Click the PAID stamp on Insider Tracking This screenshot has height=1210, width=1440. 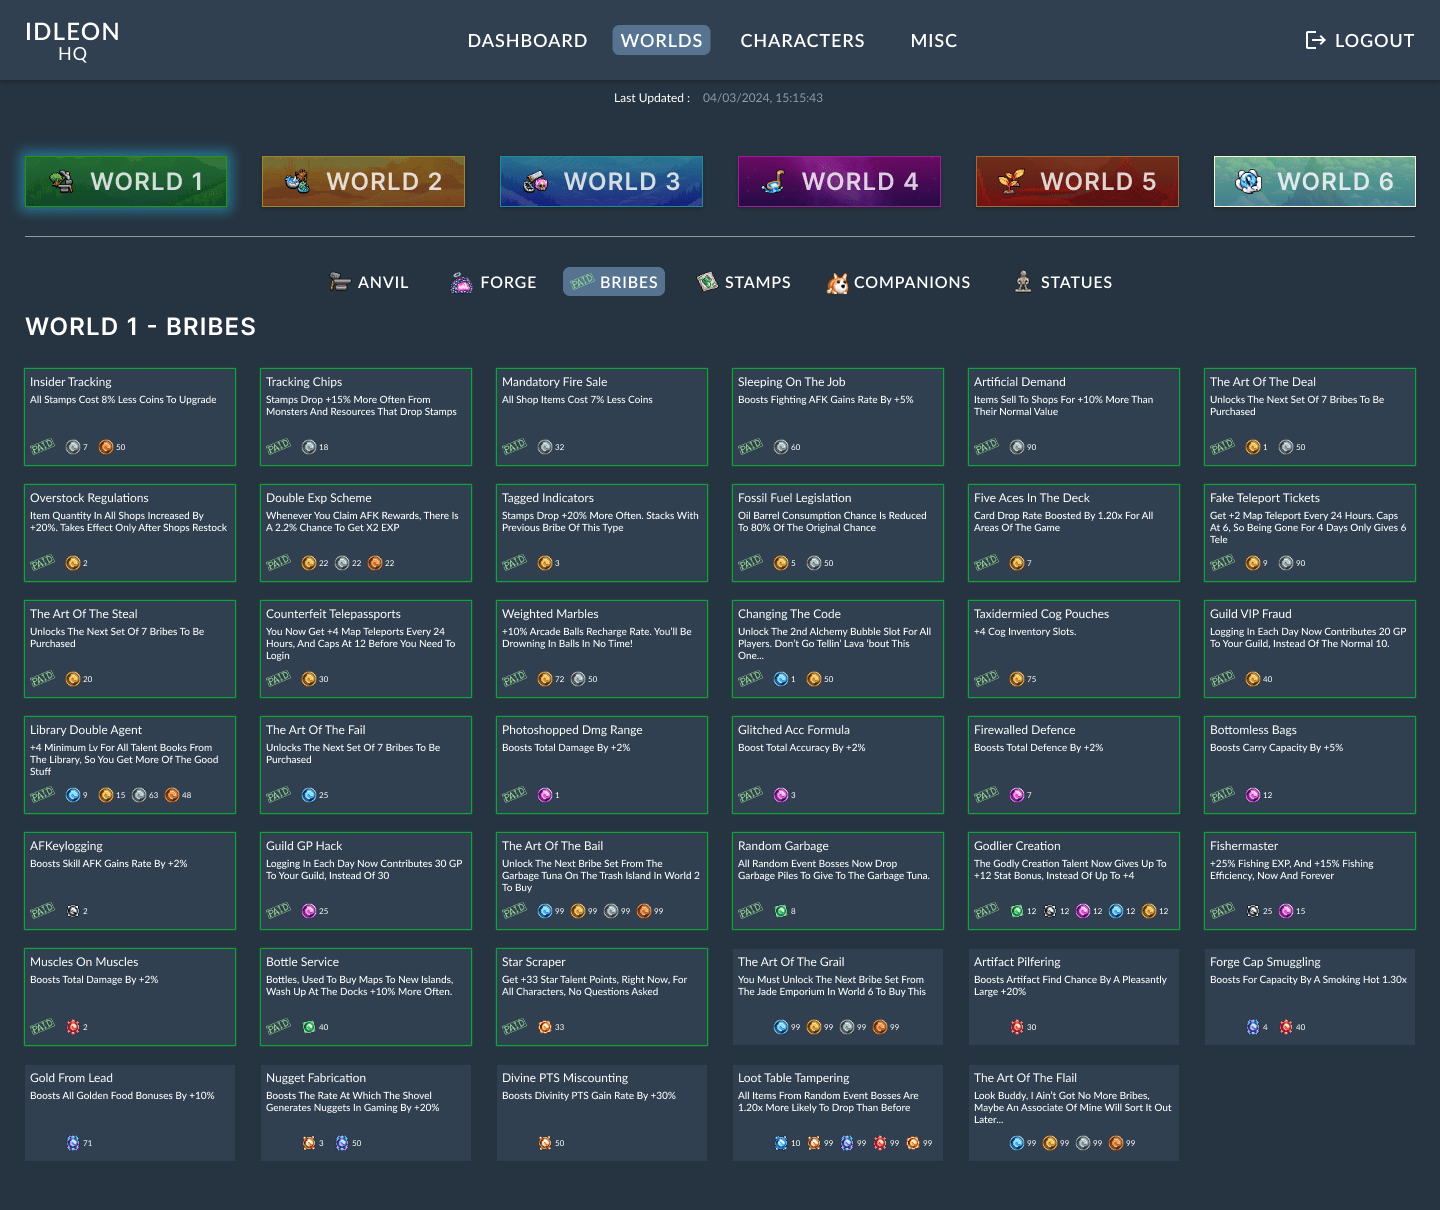click(x=42, y=447)
